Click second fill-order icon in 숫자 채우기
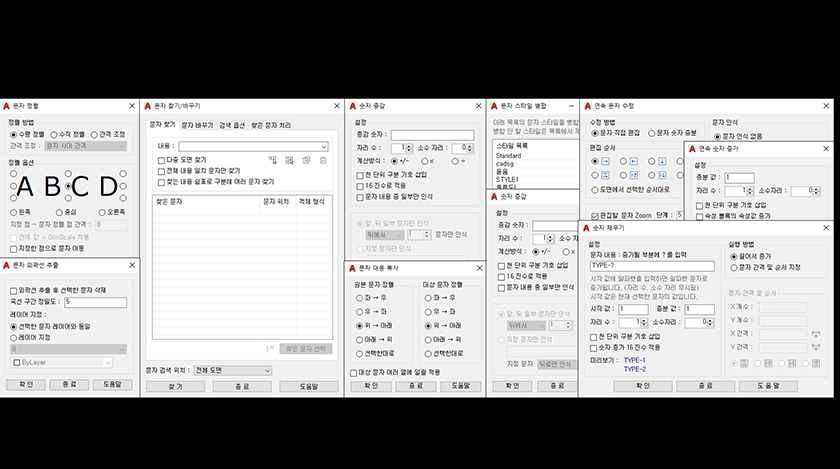Viewport: 840px width, 469px height. (x=768, y=363)
